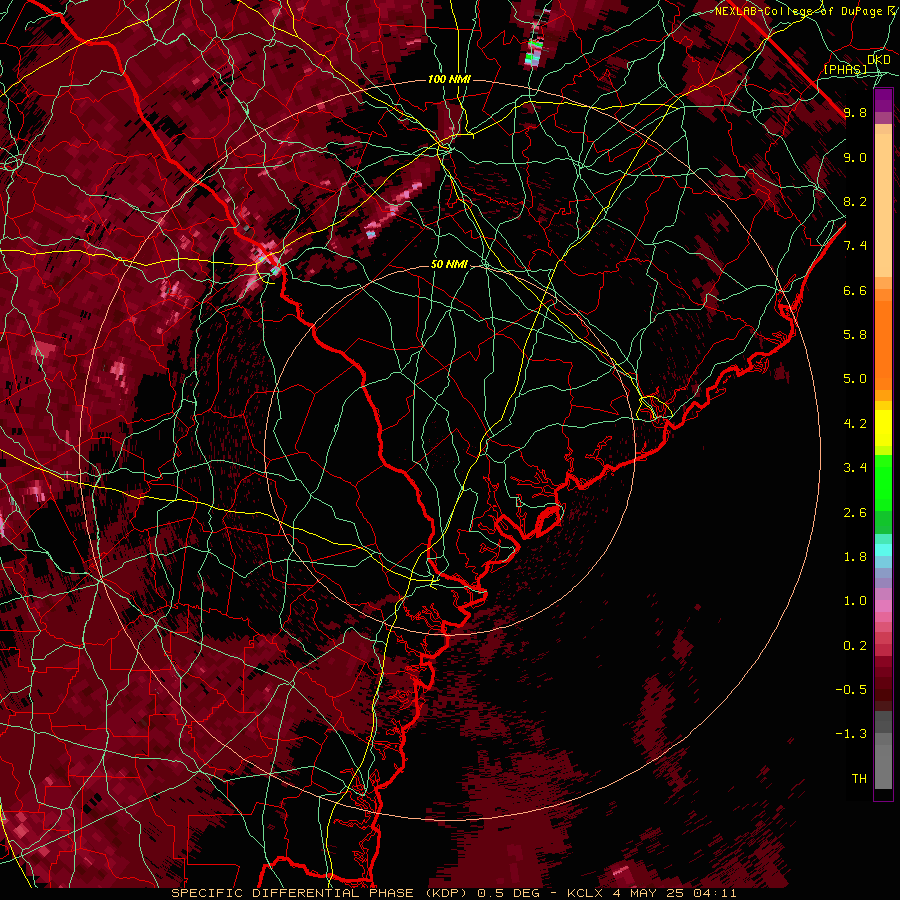Screen dimensions: 900x900
Task: Click the gray band near the scale bottom
Action: [883, 751]
